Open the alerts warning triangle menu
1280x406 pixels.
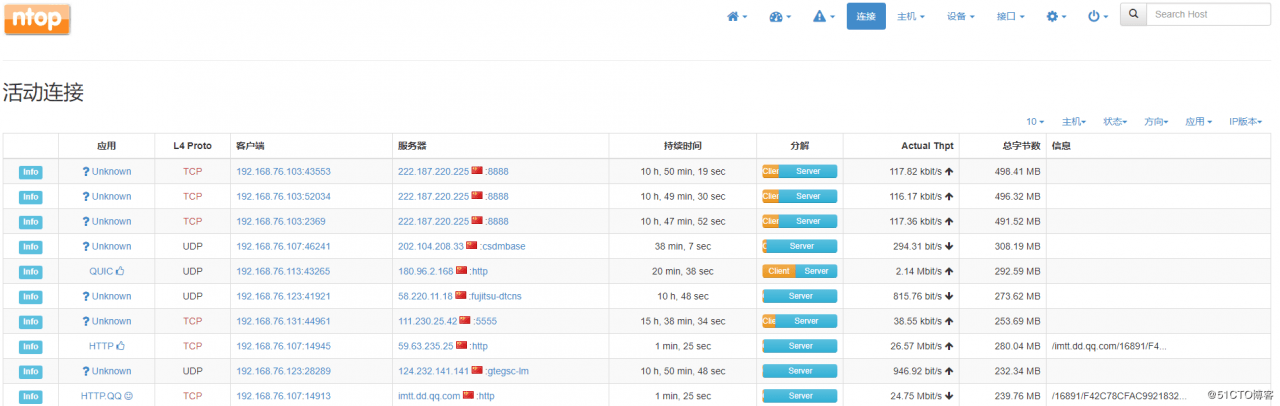pyautogui.click(x=823, y=17)
